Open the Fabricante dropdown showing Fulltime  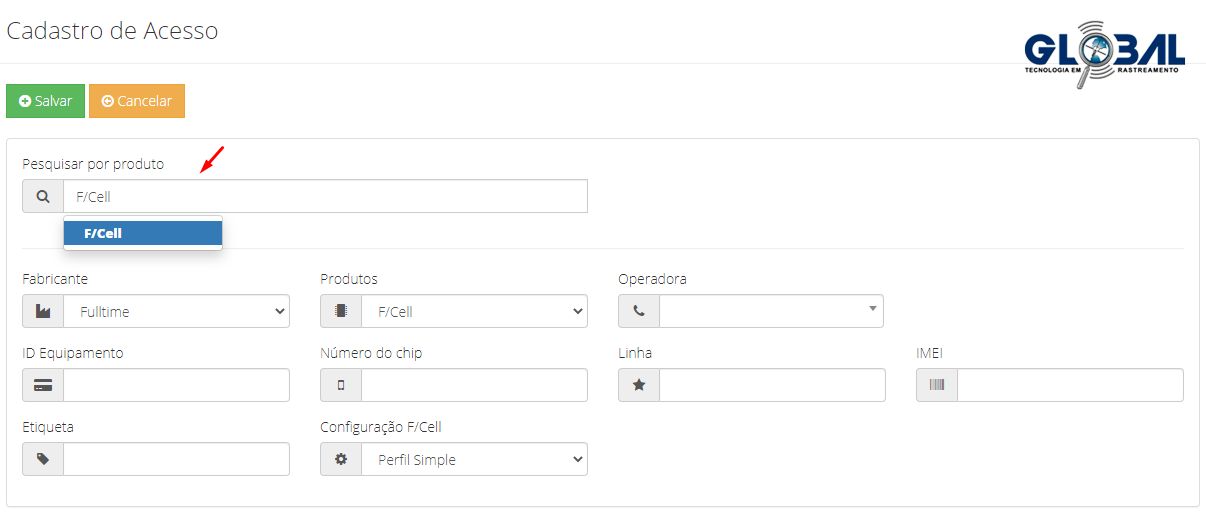(x=177, y=311)
